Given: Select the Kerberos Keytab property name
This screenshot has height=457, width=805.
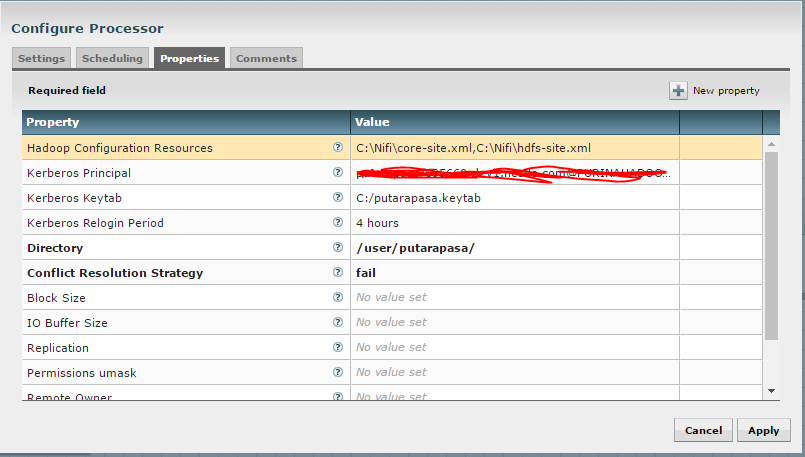Looking at the screenshot, I should tap(74, 198).
